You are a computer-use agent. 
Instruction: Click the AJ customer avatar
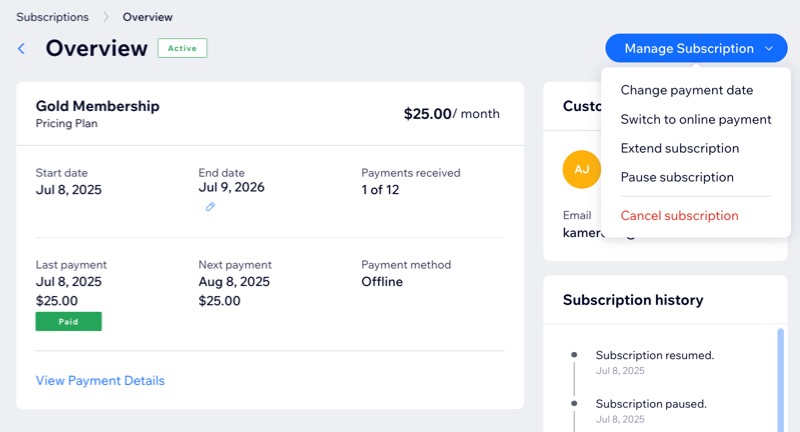582,170
